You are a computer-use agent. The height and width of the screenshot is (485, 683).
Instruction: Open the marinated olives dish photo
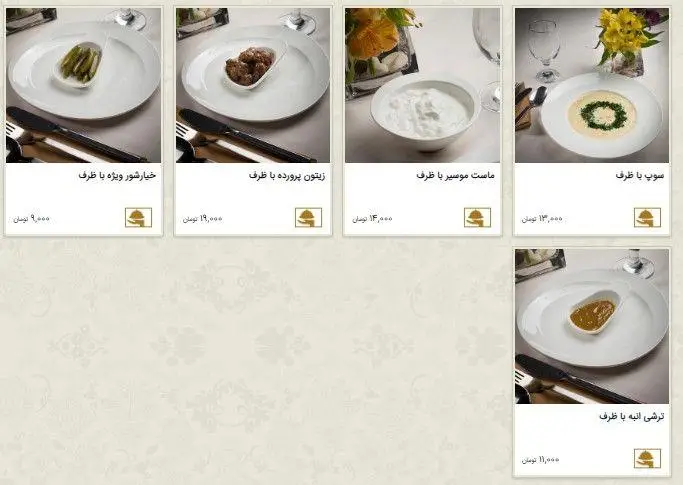(253, 85)
